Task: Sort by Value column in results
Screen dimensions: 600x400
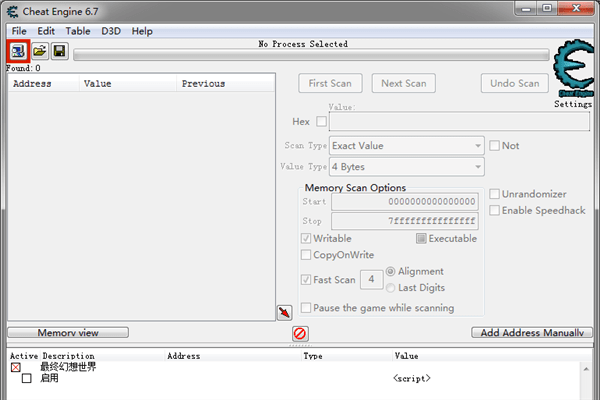Action: tap(128, 83)
